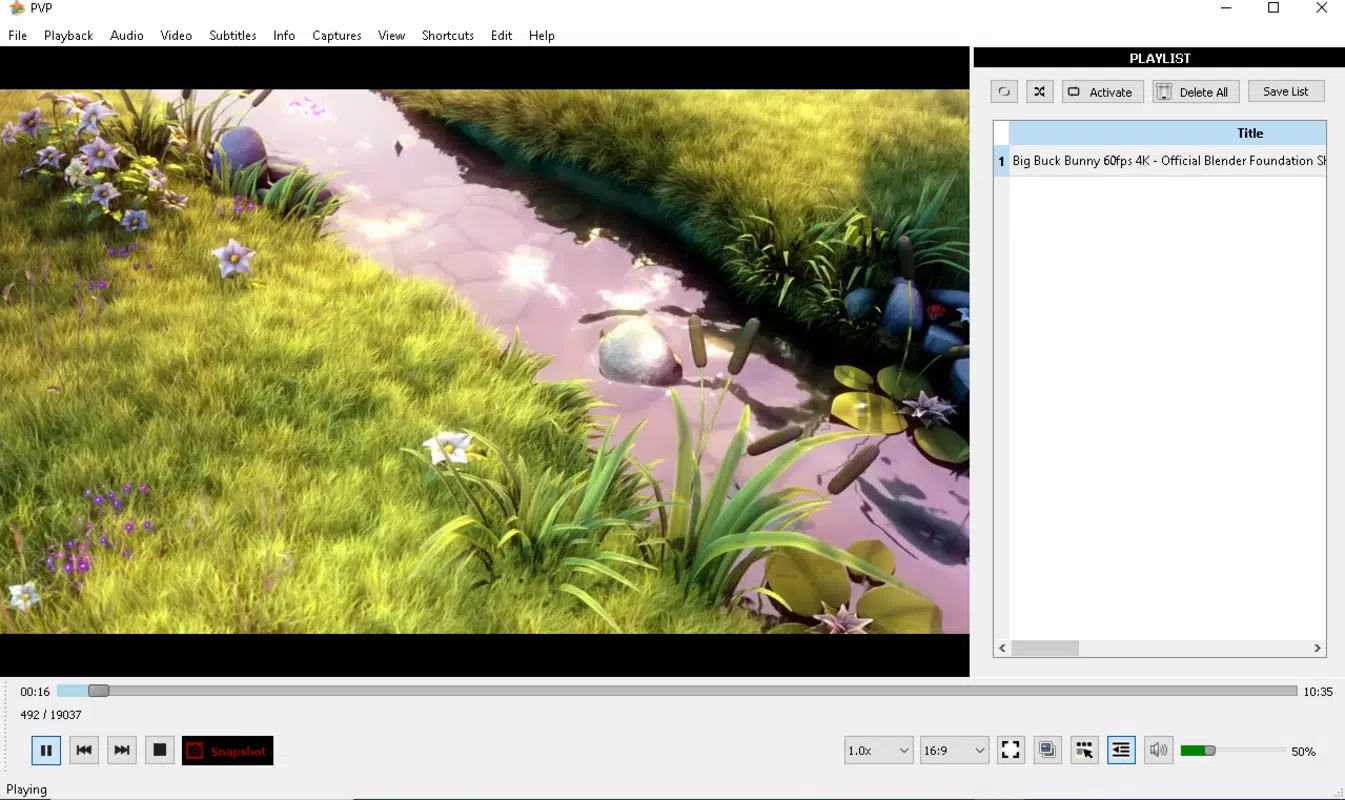1345x800 pixels.
Task: Click the seek bar handle
Action: point(98,691)
